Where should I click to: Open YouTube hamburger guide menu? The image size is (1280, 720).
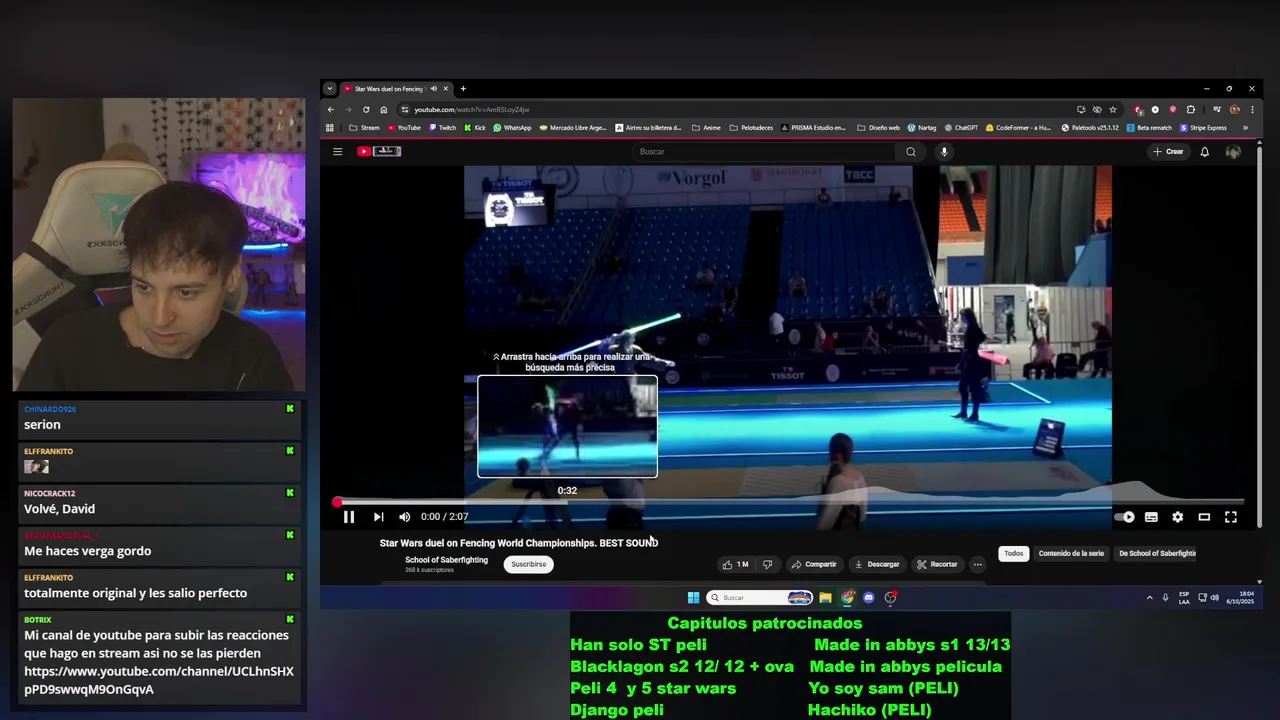337,152
